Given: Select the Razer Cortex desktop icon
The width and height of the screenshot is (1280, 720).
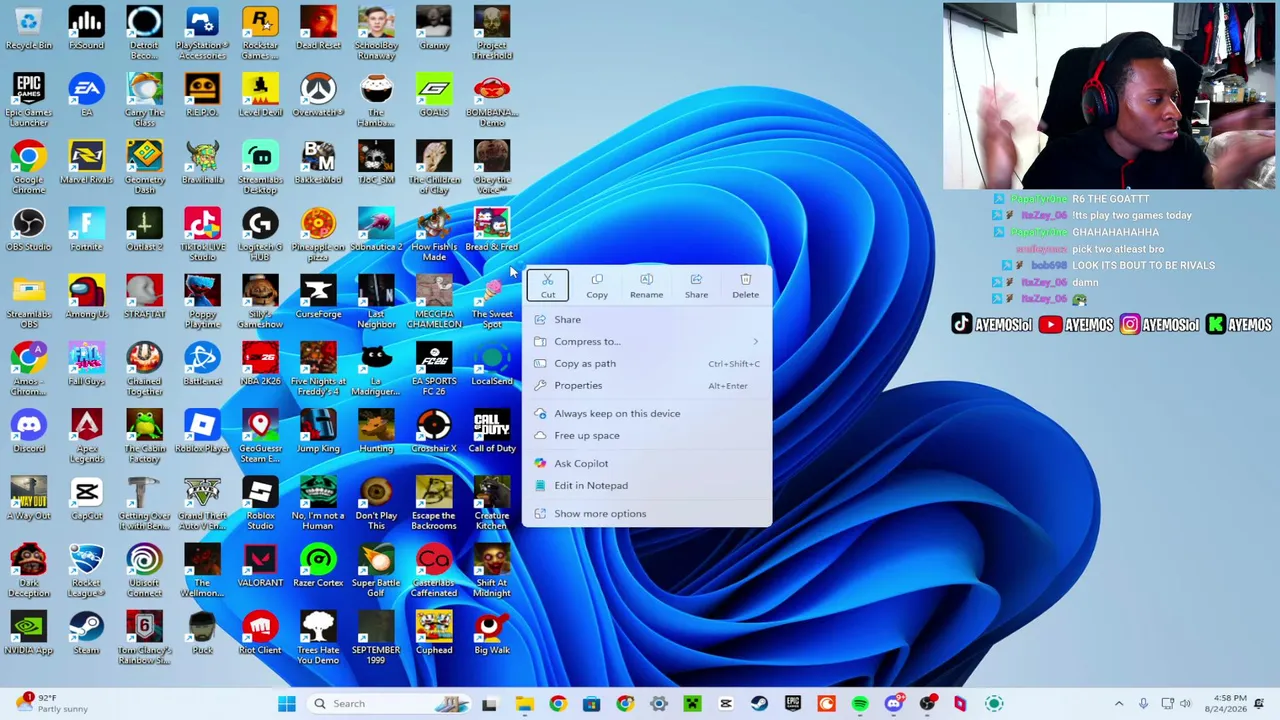Looking at the screenshot, I should click(x=318, y=565).
